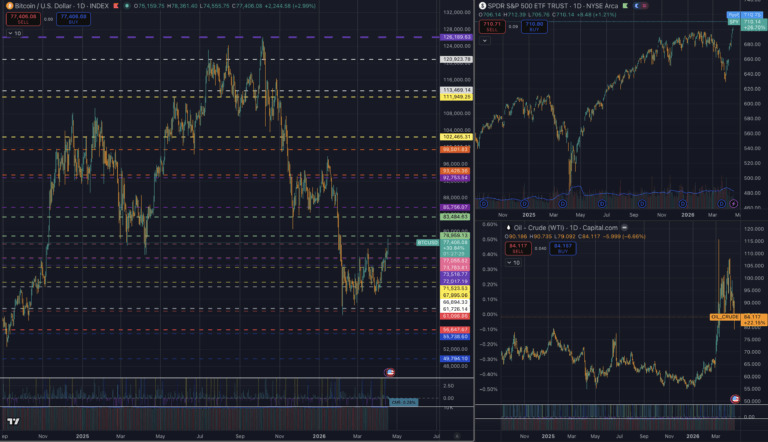Screen dimensions: 768x442
Task: Select the green 83,484.63 price level label
Action: pos(456,217)
